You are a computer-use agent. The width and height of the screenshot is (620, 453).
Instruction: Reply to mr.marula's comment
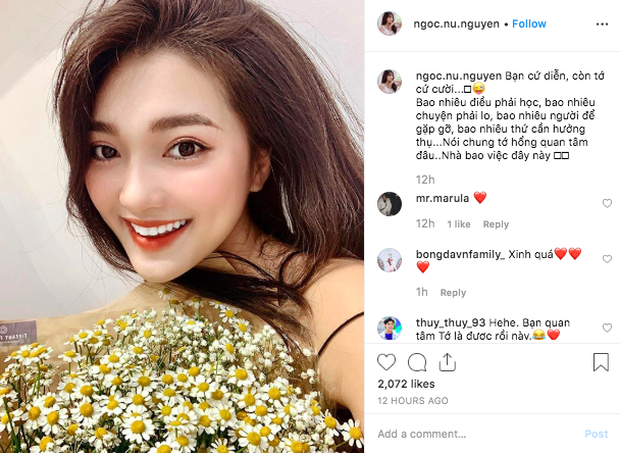click(x=496, y=225)
